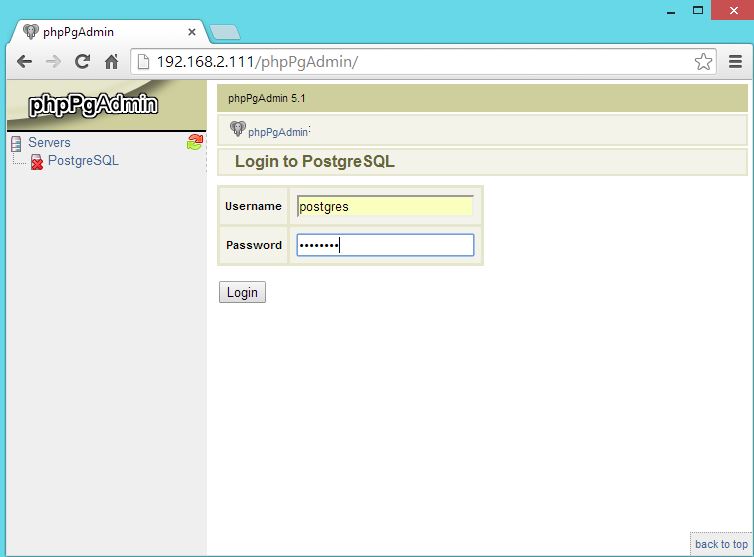754x557 pixels.
Task: Minimize the browser window
Action: click(x=671, y=11)
